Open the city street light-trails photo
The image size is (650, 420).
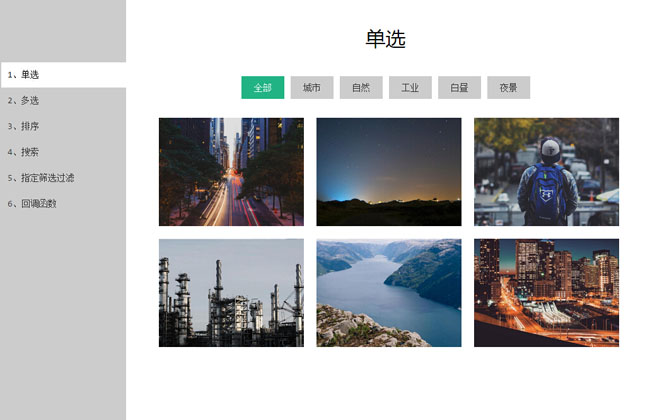pos(231,172)
